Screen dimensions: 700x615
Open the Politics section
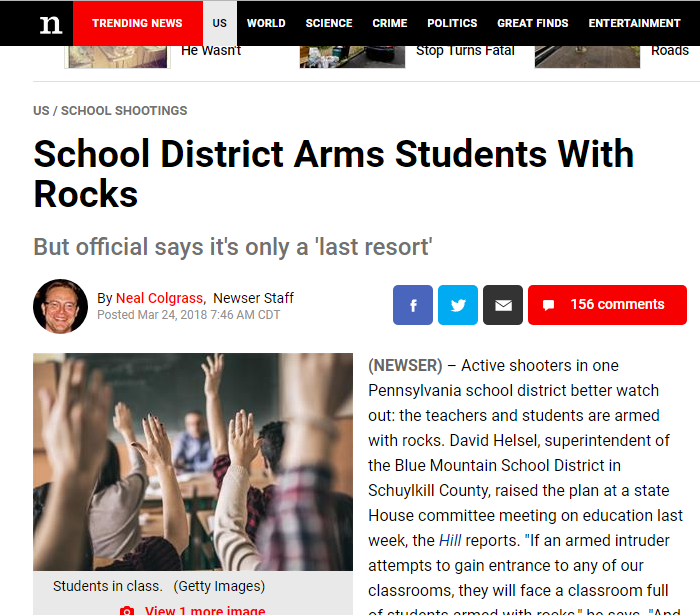coord(452,23)
